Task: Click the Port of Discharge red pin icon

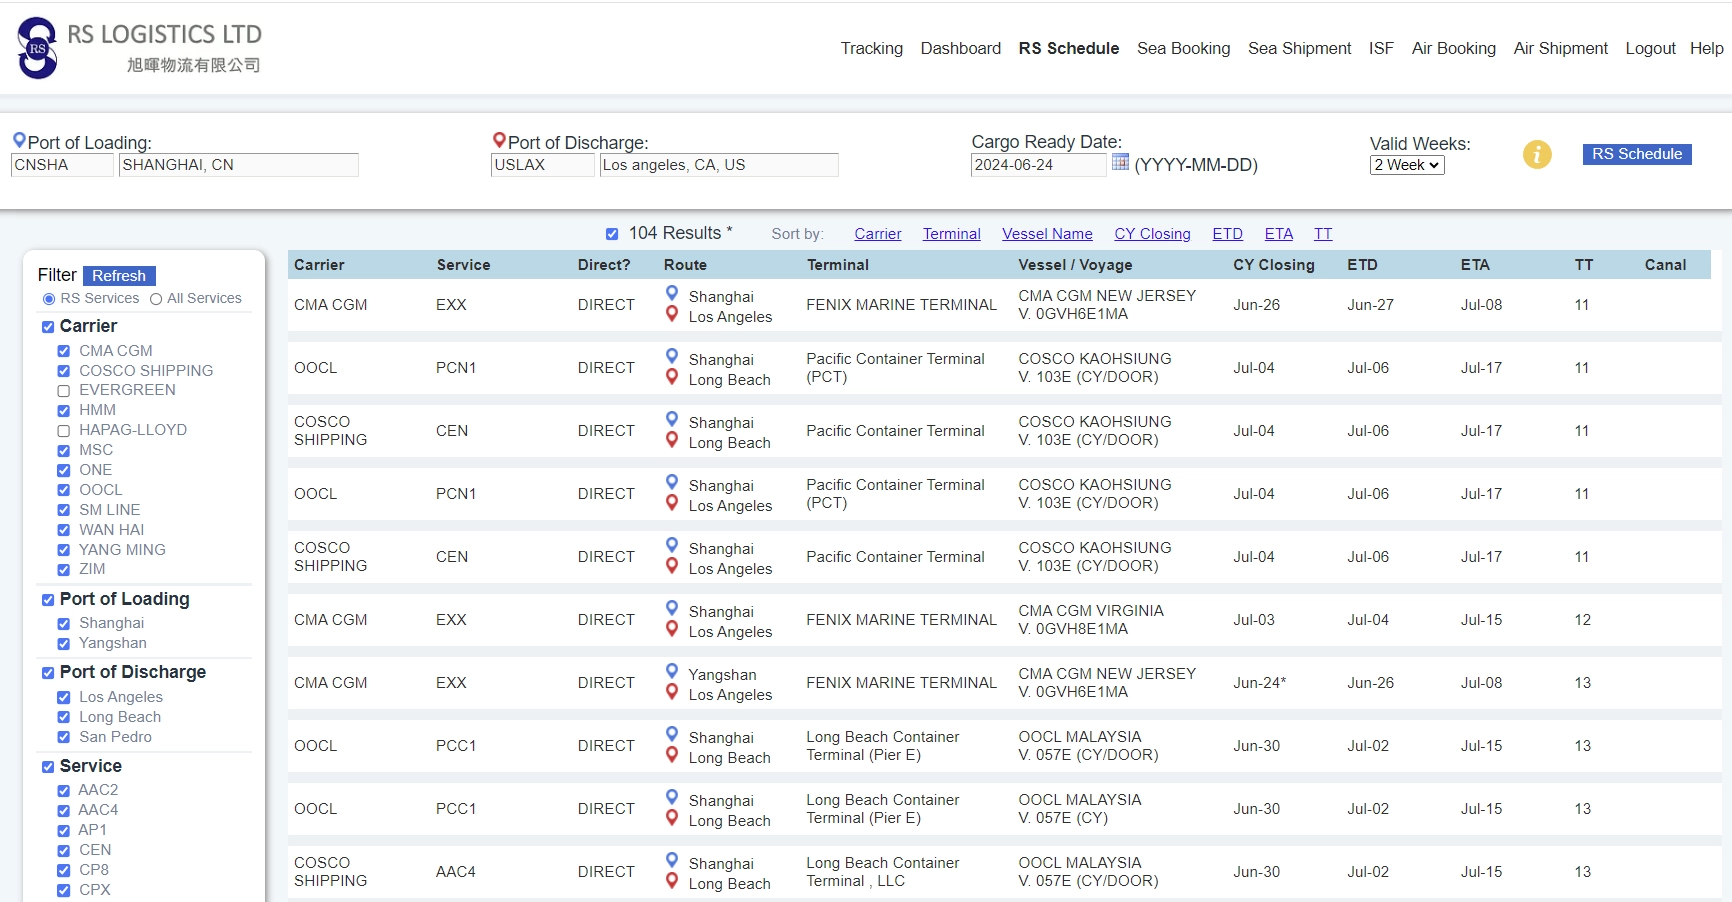Action: tap(499, 141)
